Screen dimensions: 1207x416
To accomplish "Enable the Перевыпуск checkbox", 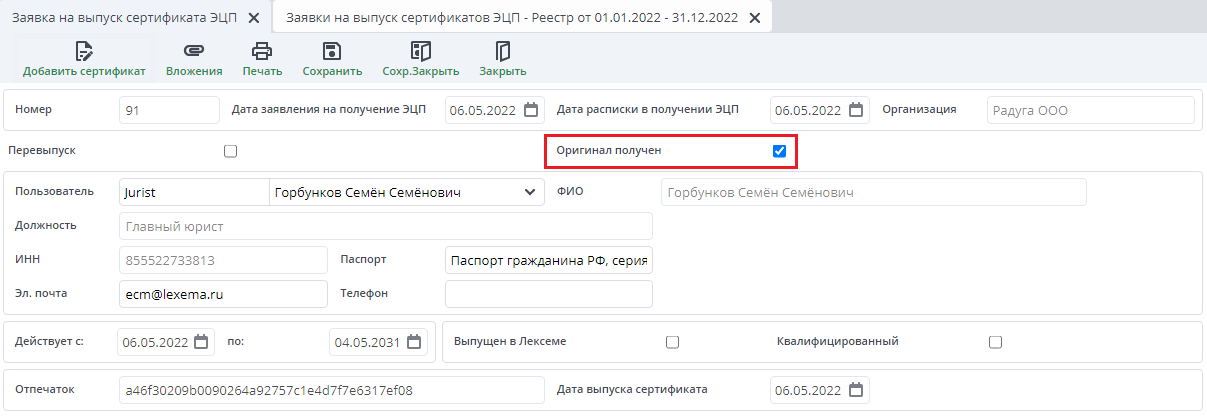I will coord(231,152).
